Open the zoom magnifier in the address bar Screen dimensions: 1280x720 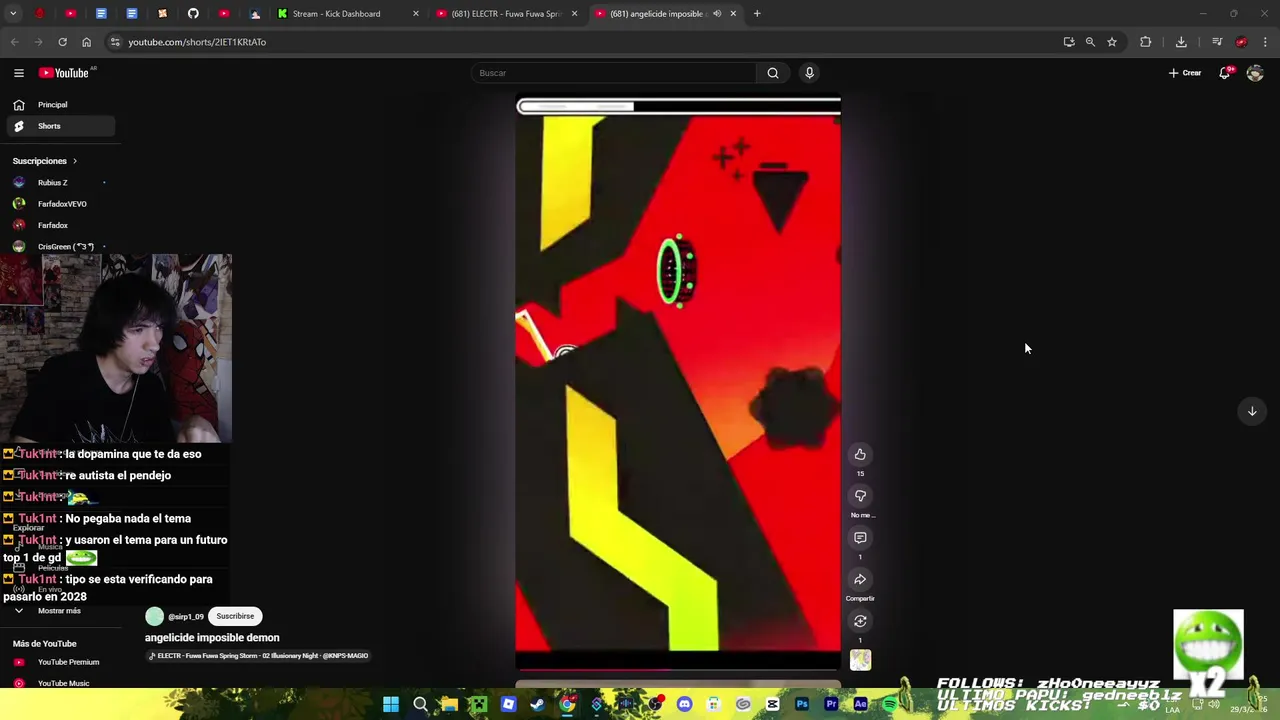(1090, 42)
